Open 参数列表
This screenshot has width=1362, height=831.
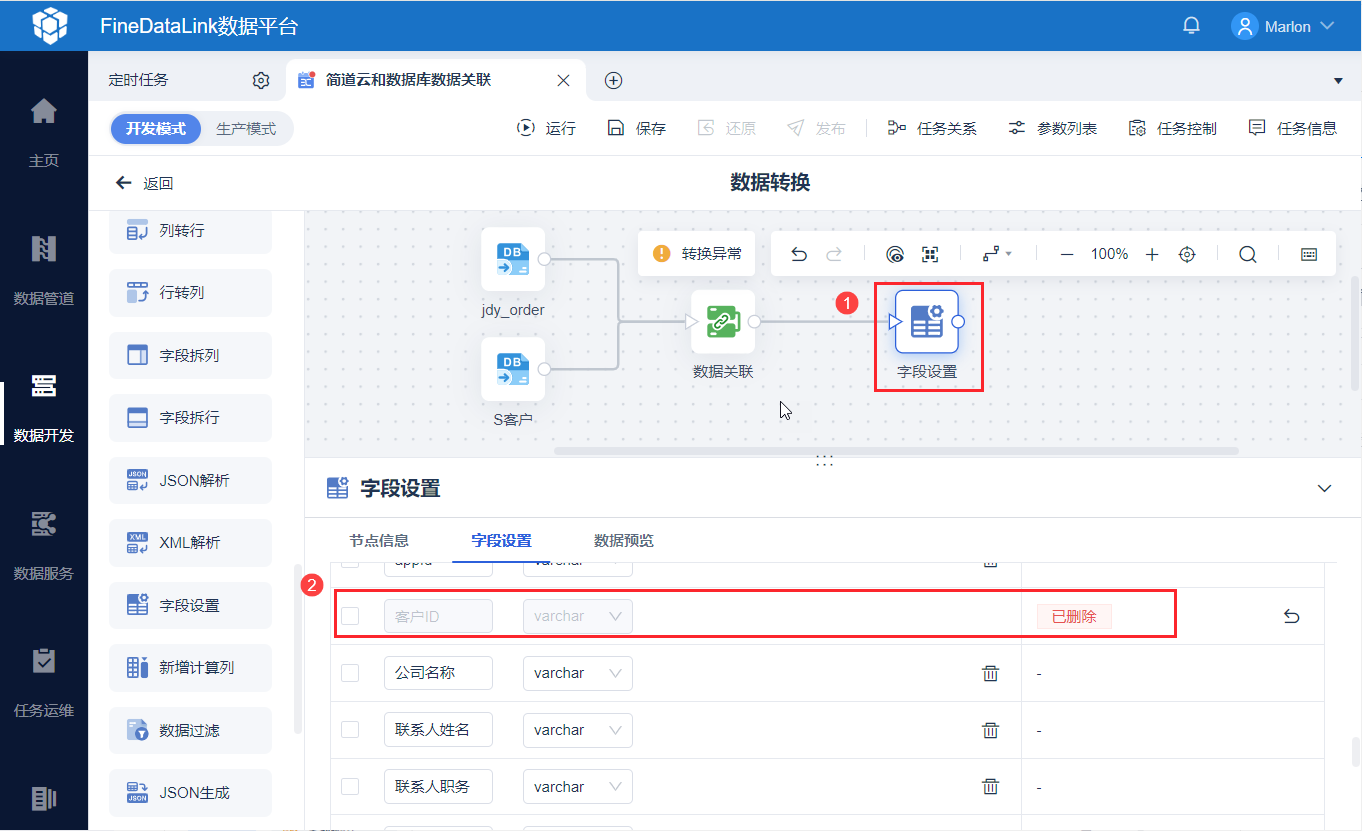click(1052, 128)
